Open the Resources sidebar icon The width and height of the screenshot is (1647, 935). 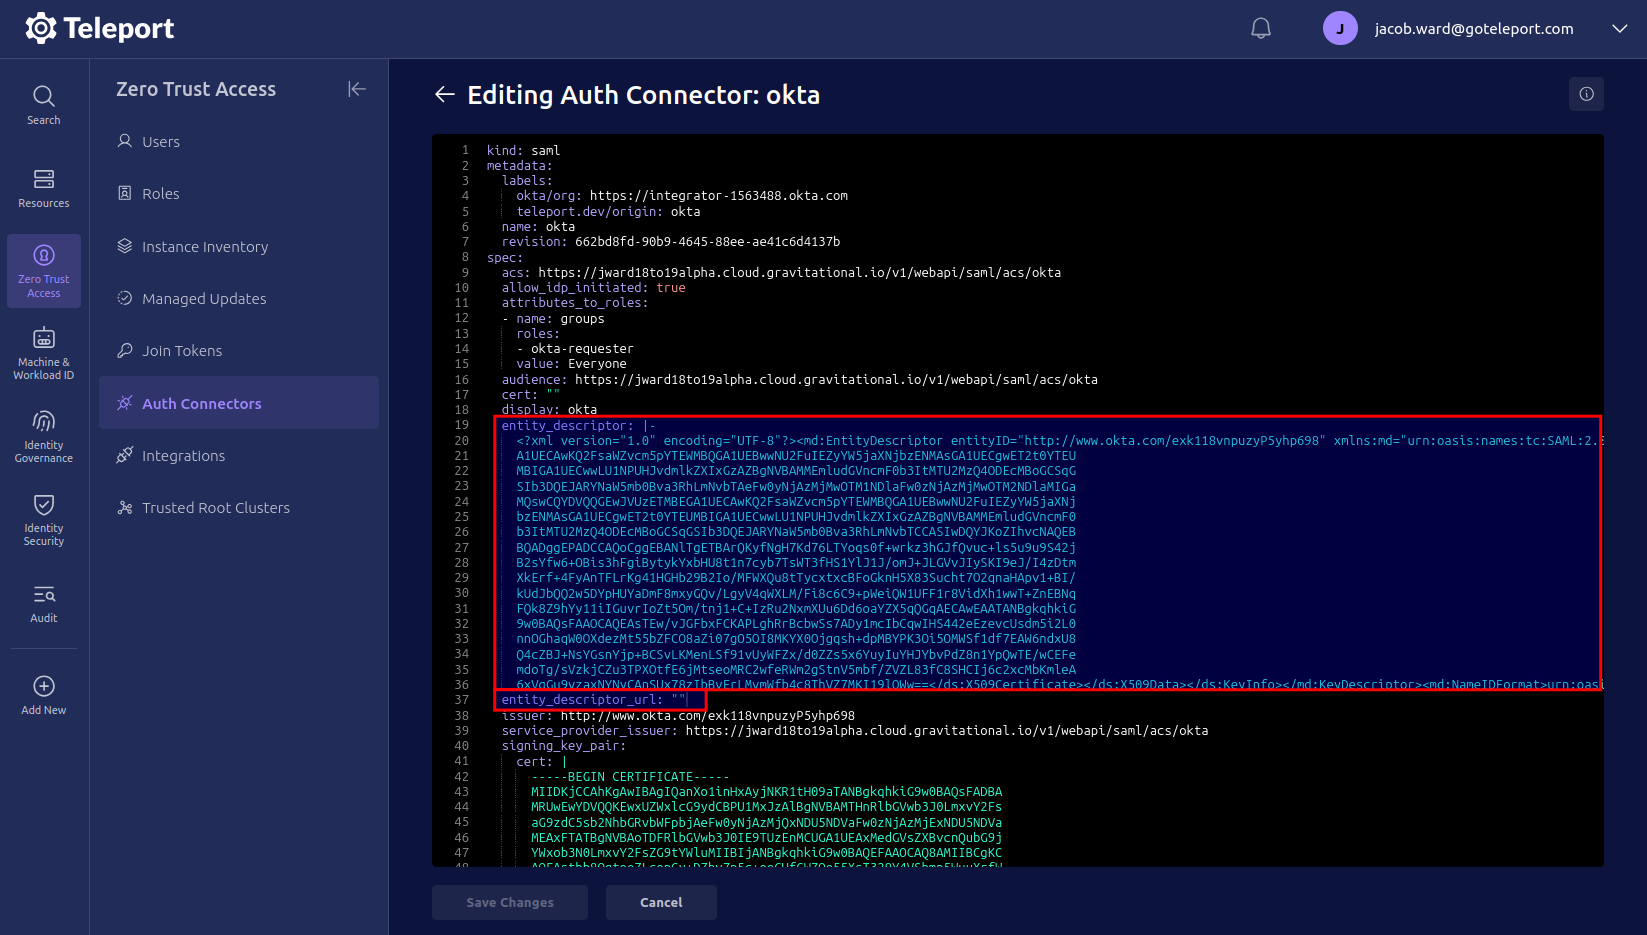pos(43,188)
